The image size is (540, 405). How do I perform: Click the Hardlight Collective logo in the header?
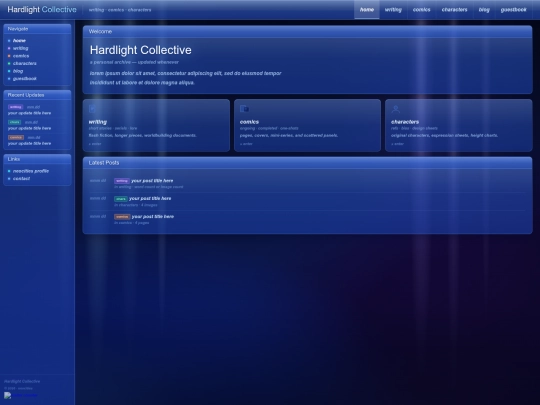(42, 10)
